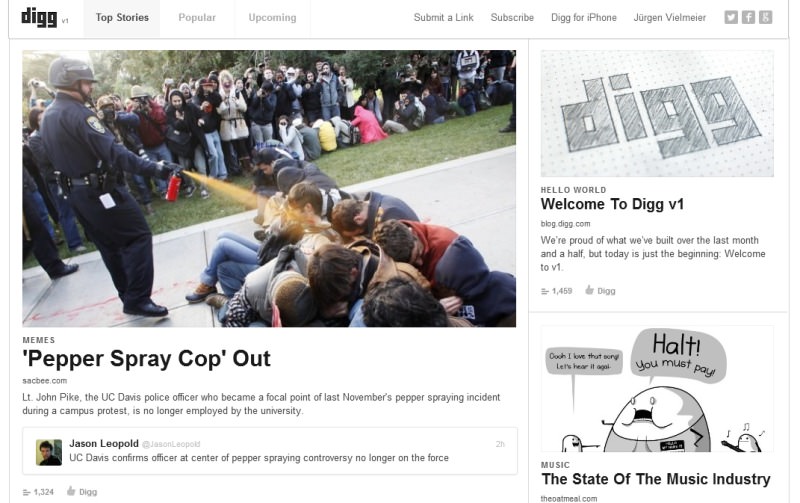Image resolution: width=800 pixels, height=503 pixels.
Task: Switch to the Upcoming tab
Action: click(272, 18)
